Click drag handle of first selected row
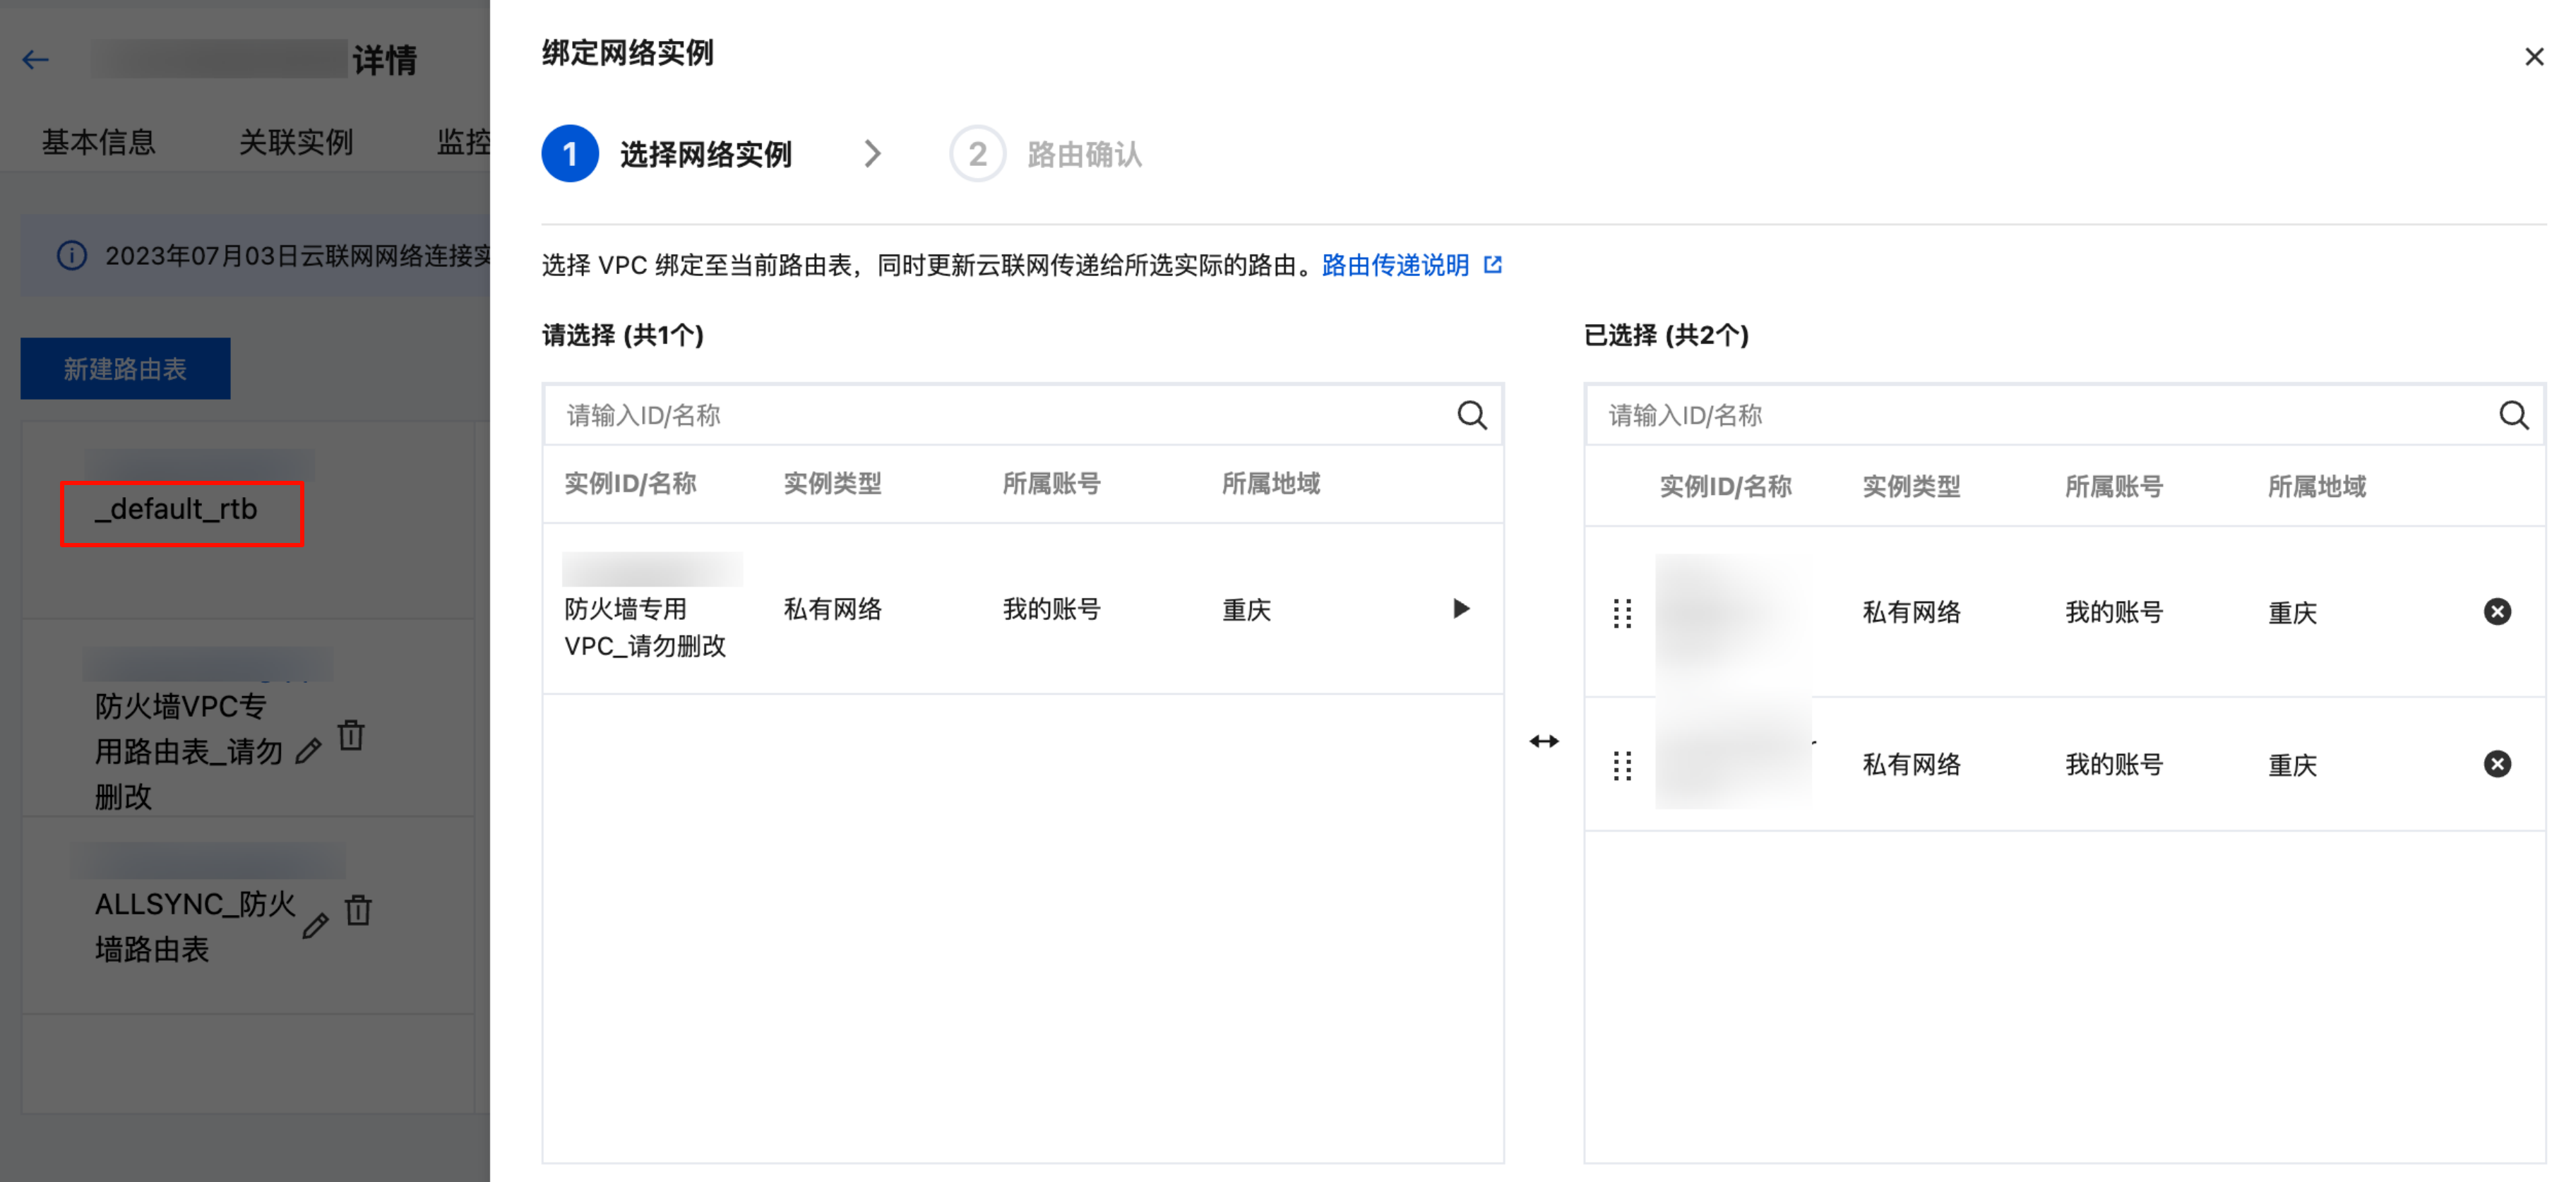Image resolution: width=2576 pixels, height=1182 pixels. [1622, 613]
